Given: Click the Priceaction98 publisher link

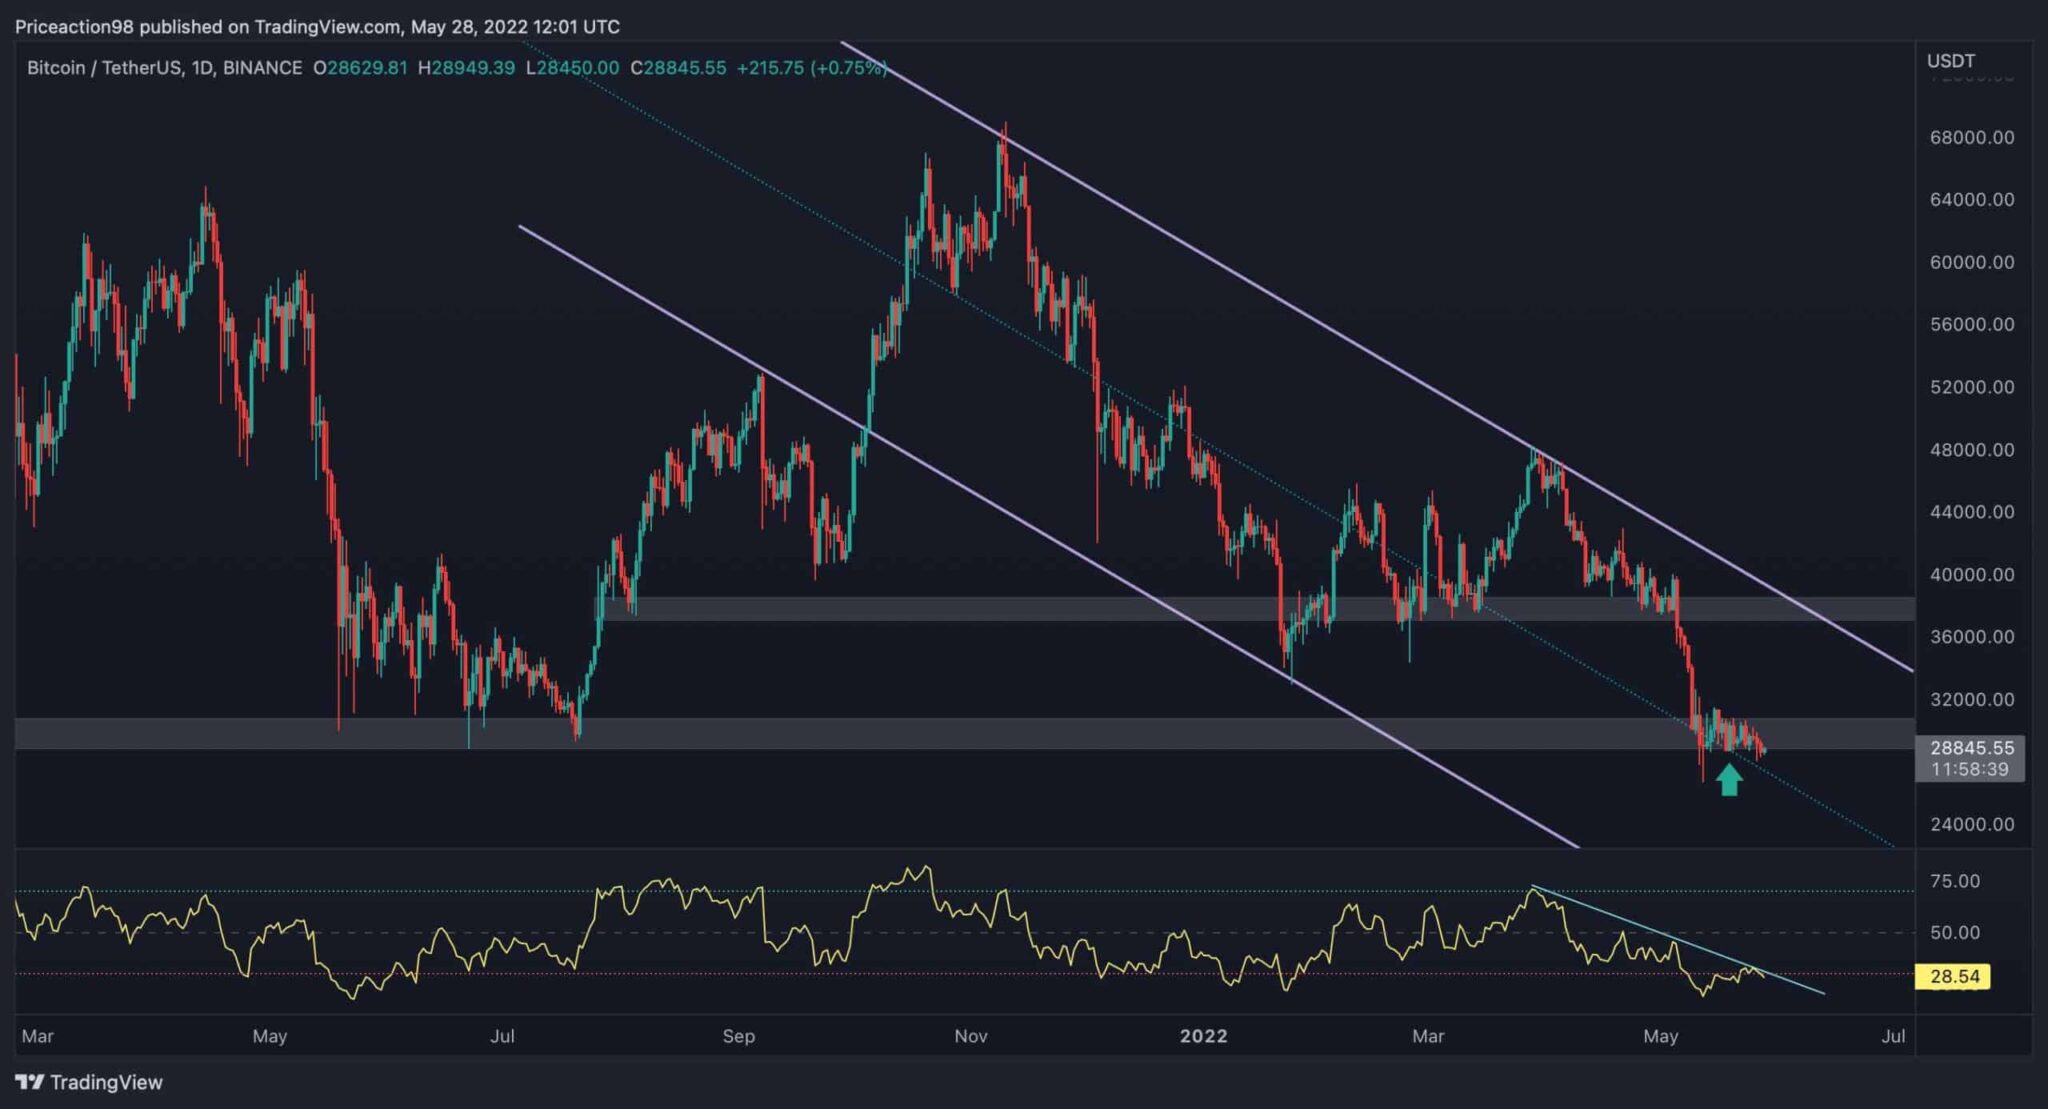Looking at the screenshot, I should [72, 27].
